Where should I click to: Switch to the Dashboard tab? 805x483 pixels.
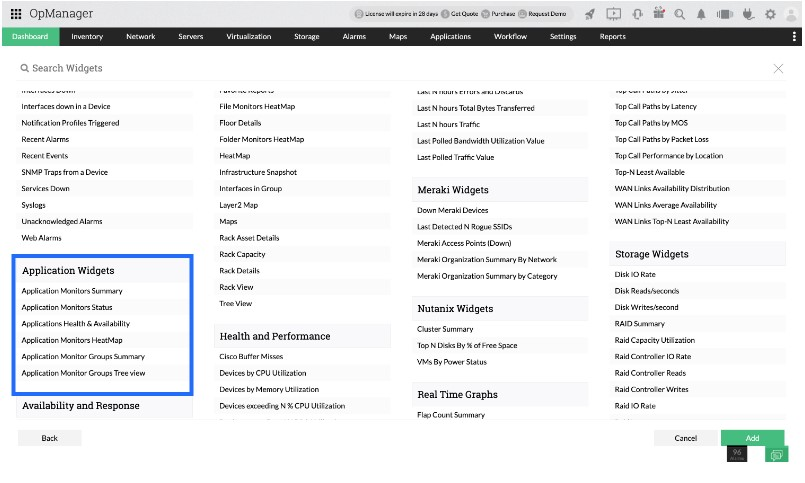point(30,36)
